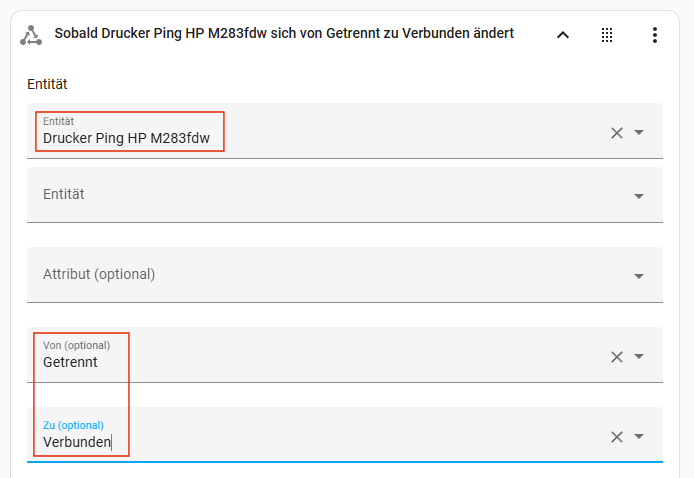This screenshot has height=478, width=694.
Task: Expand the empty Entität dropdown arrow
Action: click(640, 196)
